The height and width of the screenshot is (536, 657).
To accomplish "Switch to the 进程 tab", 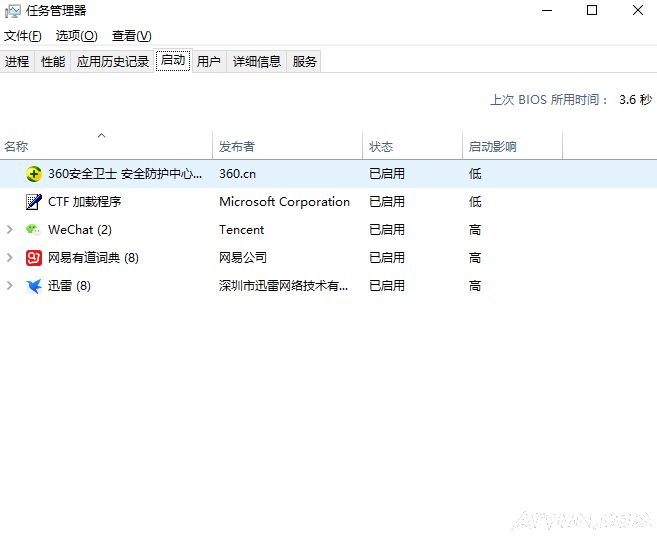I will click(x=17, y=61).
